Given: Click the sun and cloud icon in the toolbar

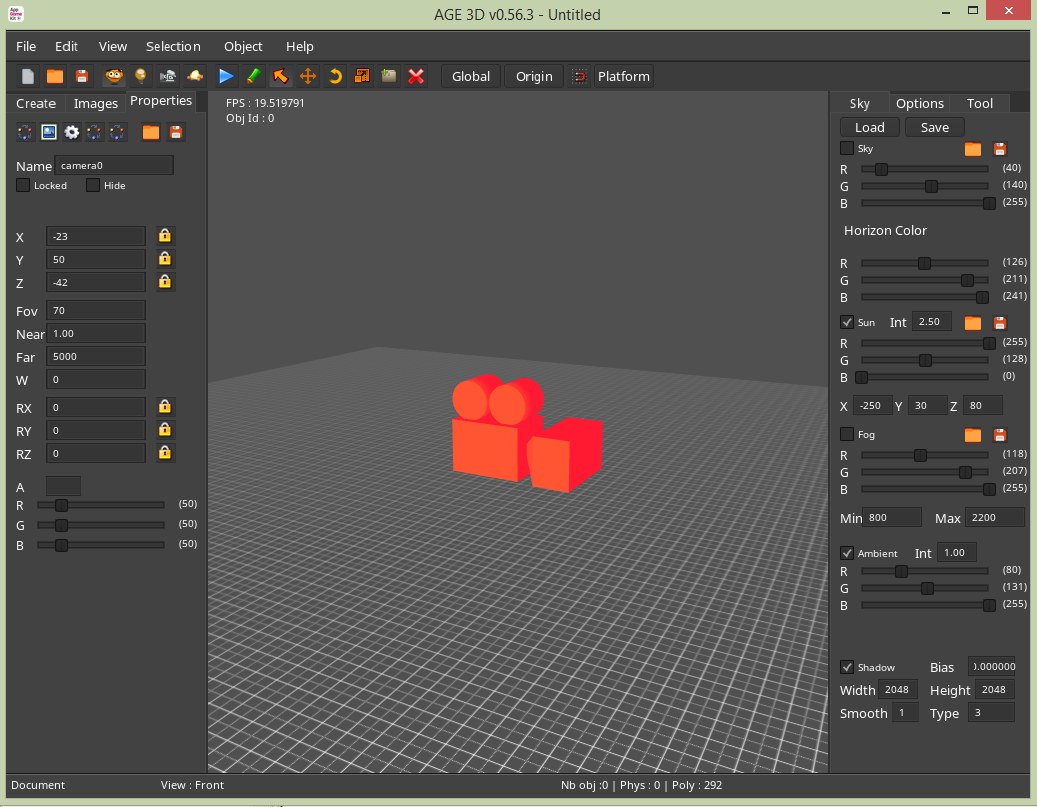Looking at the screenshot, I should (x=195, y=76).
